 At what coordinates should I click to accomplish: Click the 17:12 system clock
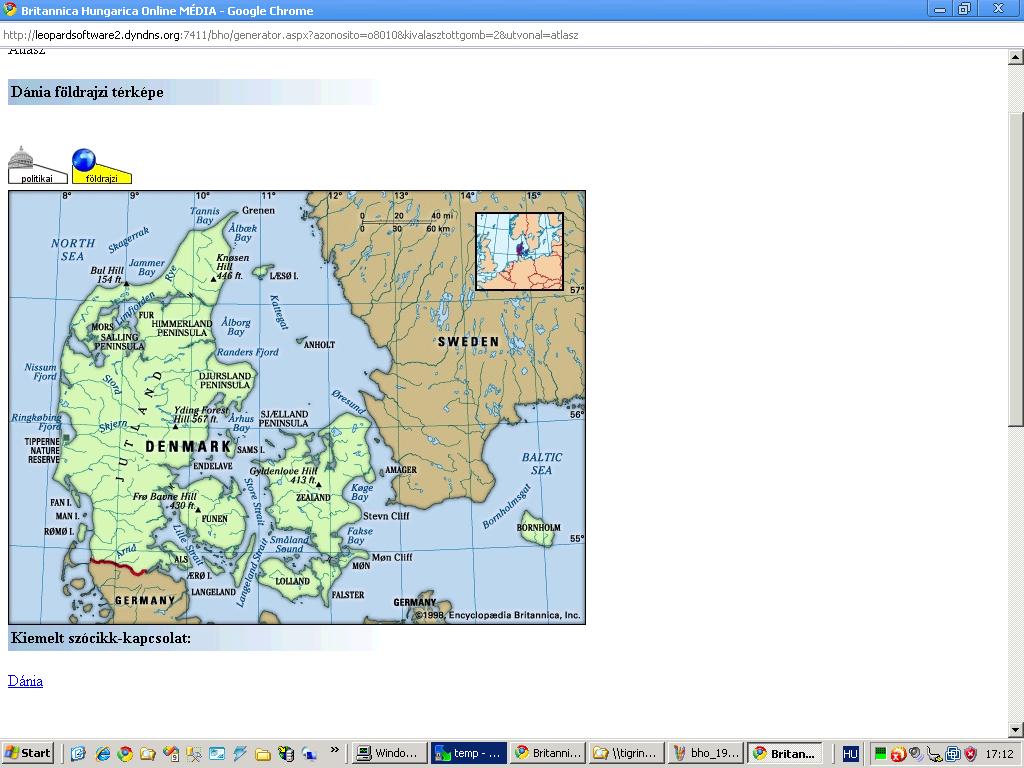coord(999,754)
